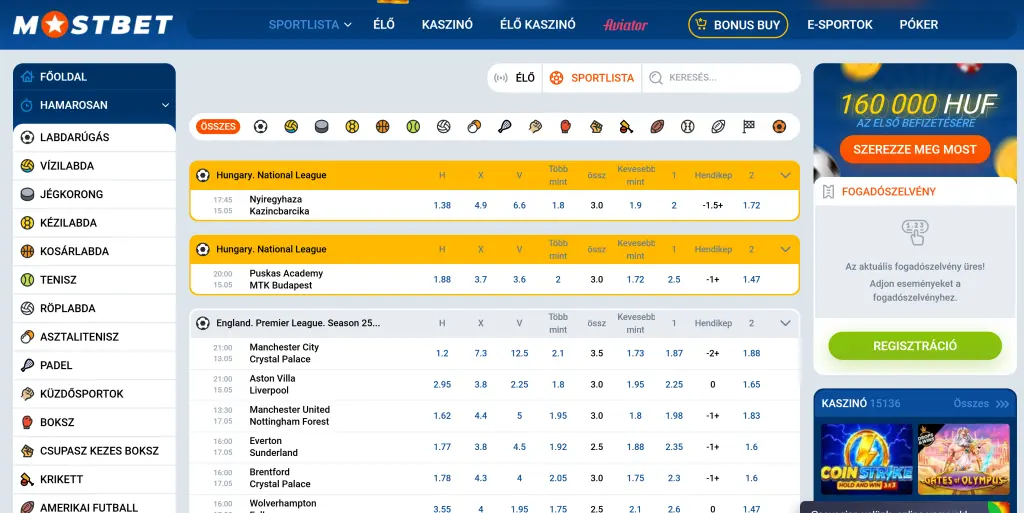
Task: Select the football icon in the sport filter
Action: point(261,127)
